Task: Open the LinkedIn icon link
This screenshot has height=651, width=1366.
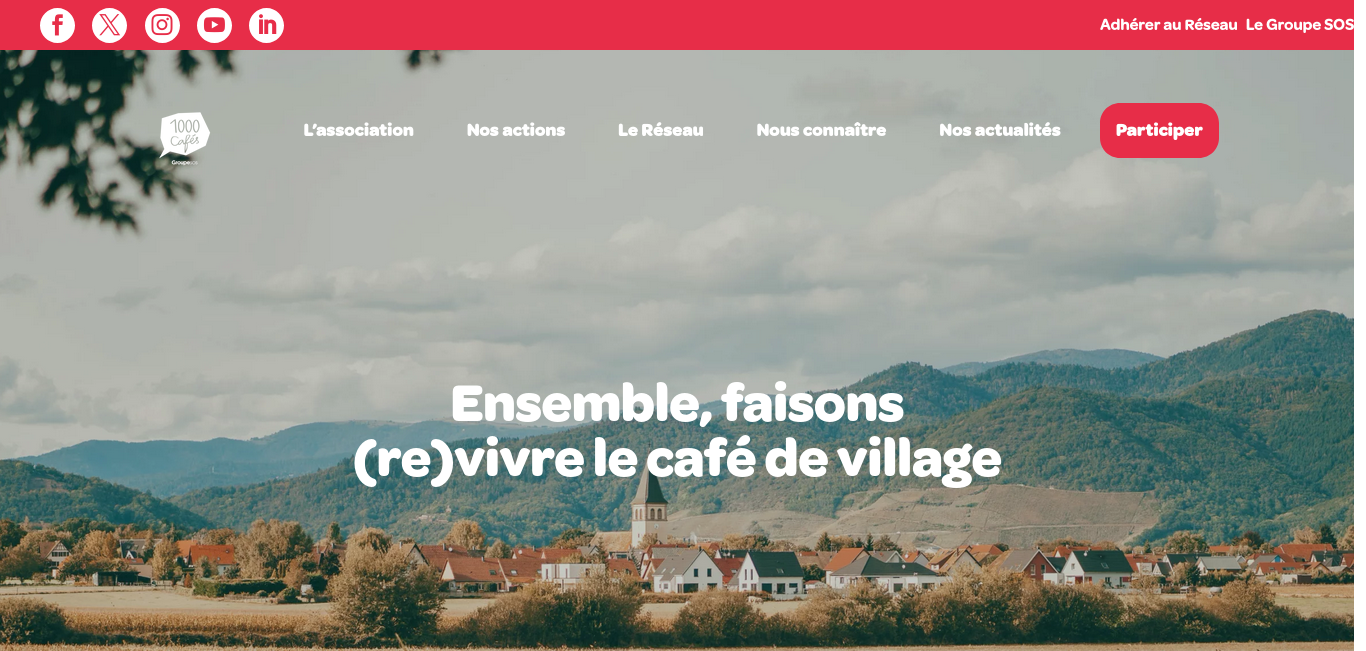Action: pyautogui.click(x=267, y=25)
